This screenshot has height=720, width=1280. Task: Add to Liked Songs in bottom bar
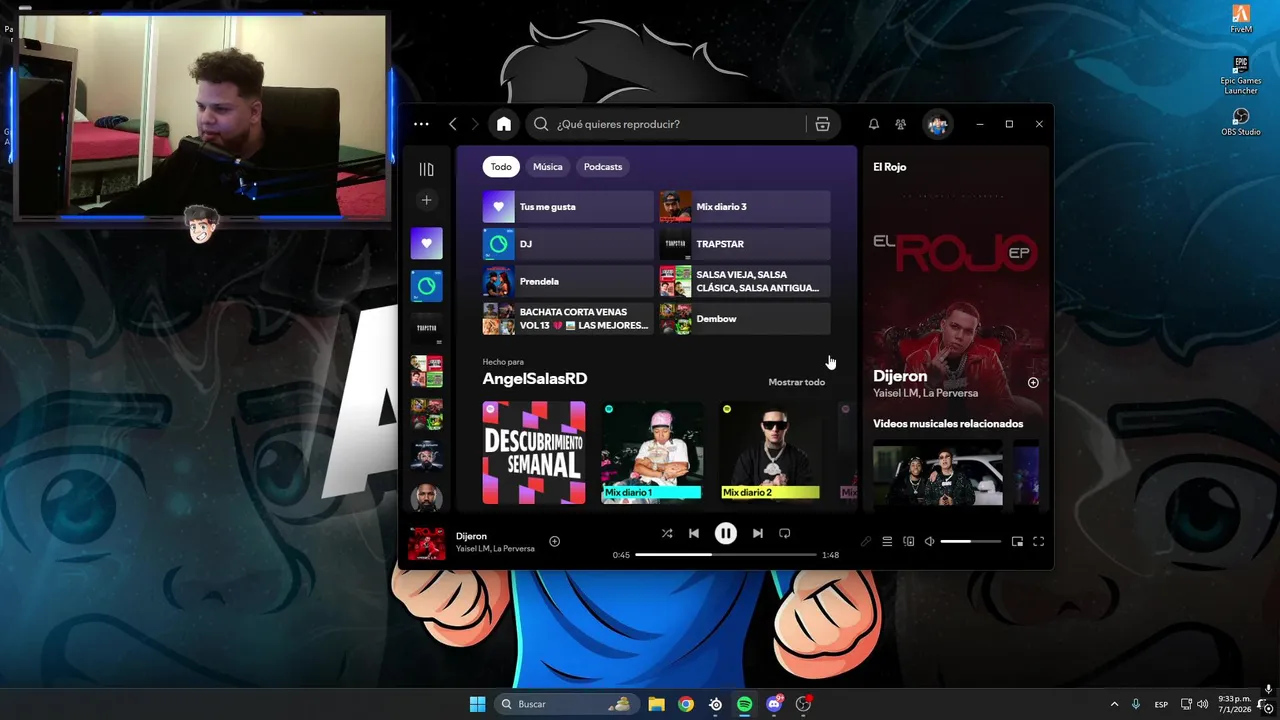point(554,542)
